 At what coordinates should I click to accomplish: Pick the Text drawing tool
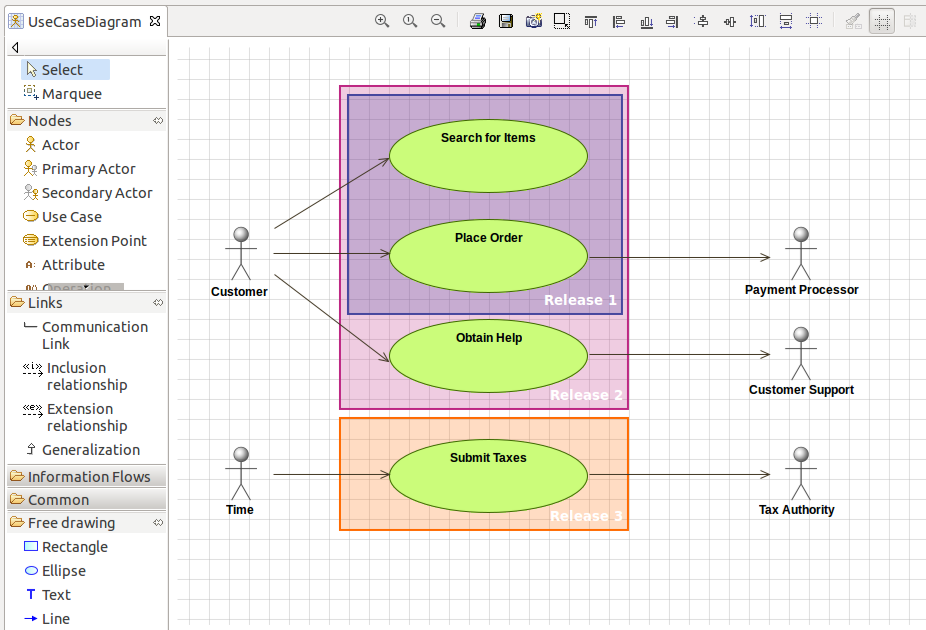click(x=48, y=595)
